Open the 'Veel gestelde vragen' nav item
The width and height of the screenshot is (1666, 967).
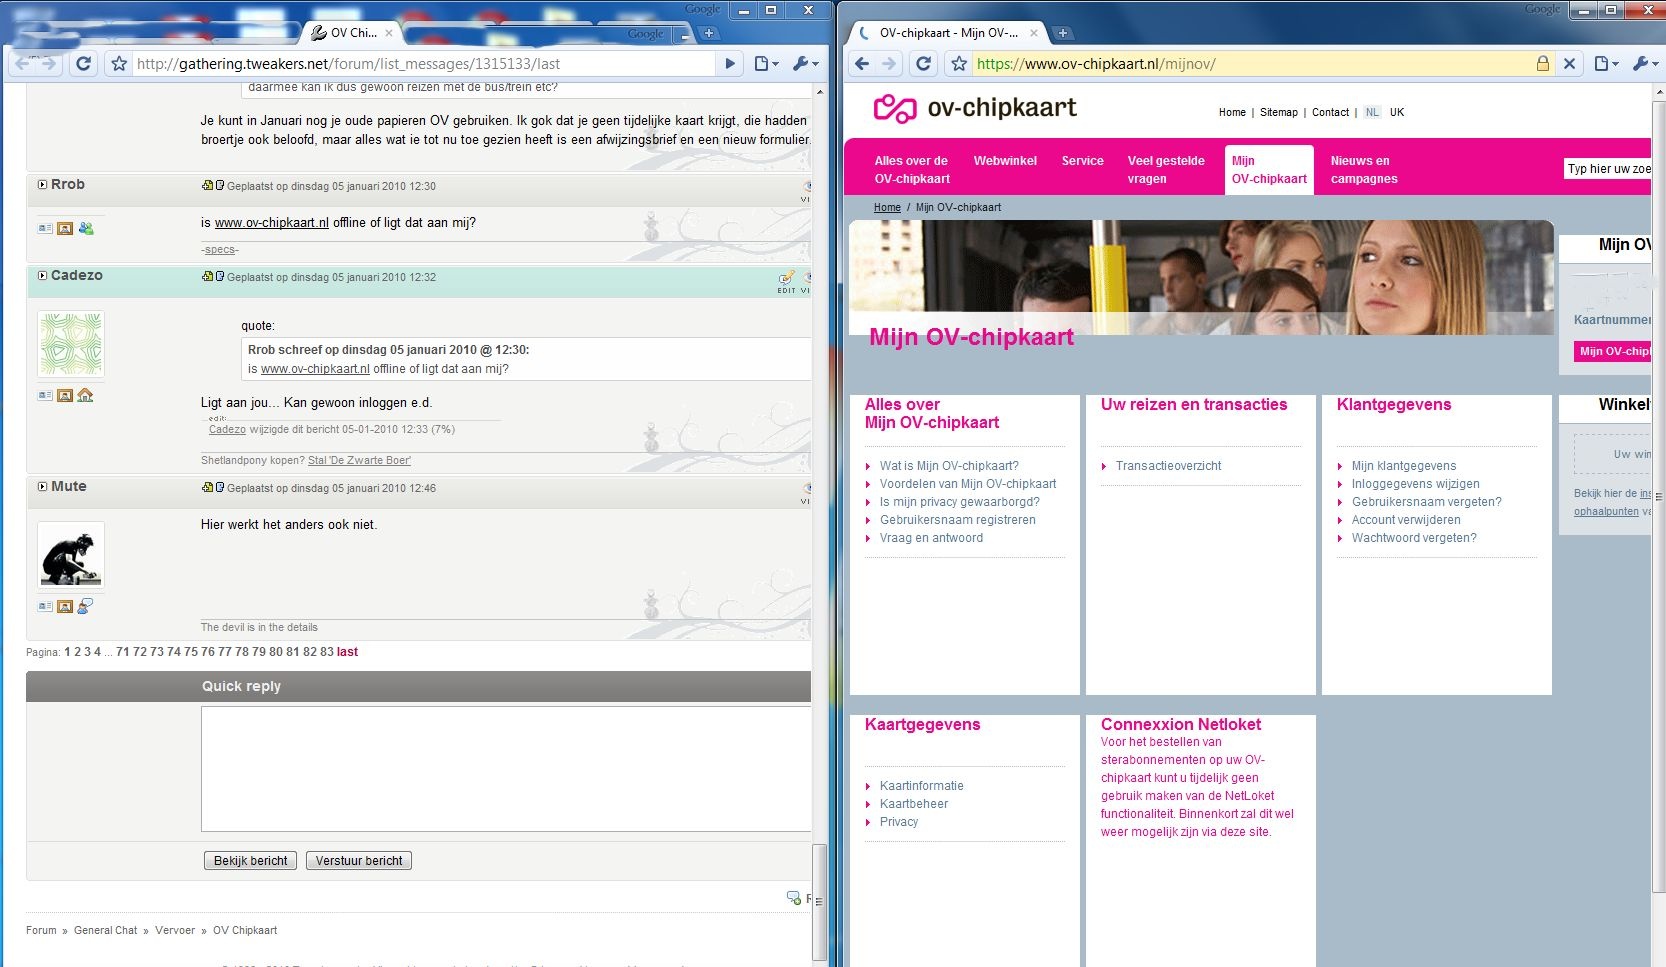coord(1166,170)
